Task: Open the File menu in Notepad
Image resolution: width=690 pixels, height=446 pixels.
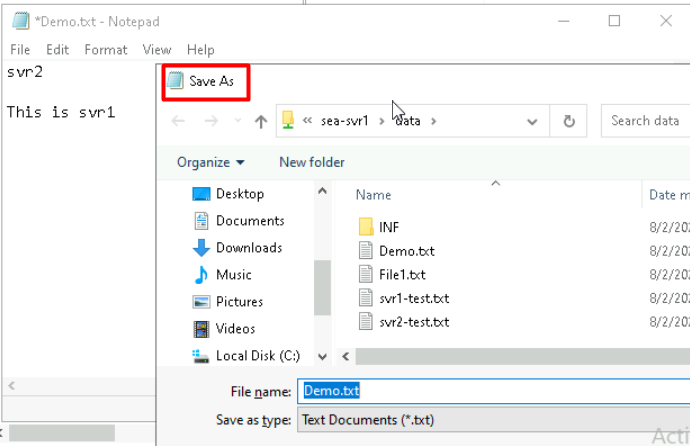Action: 20,50
